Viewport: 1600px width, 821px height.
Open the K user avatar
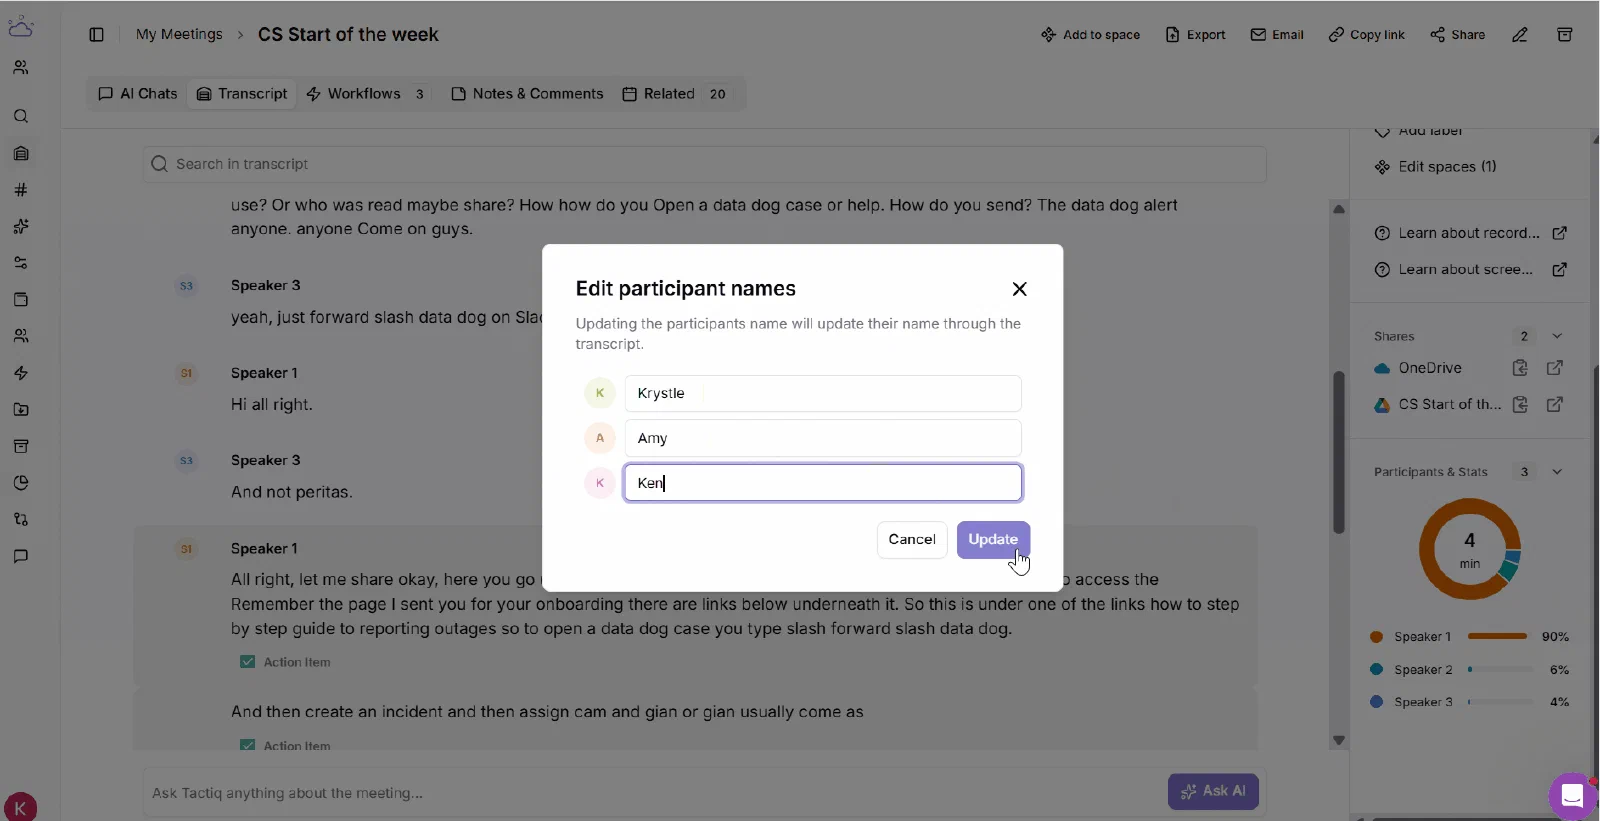21,808
